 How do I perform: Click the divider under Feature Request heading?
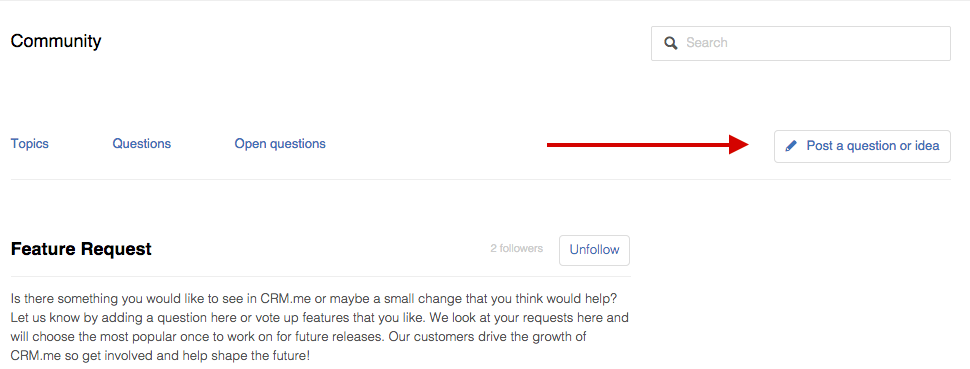(x=320, y=276)
